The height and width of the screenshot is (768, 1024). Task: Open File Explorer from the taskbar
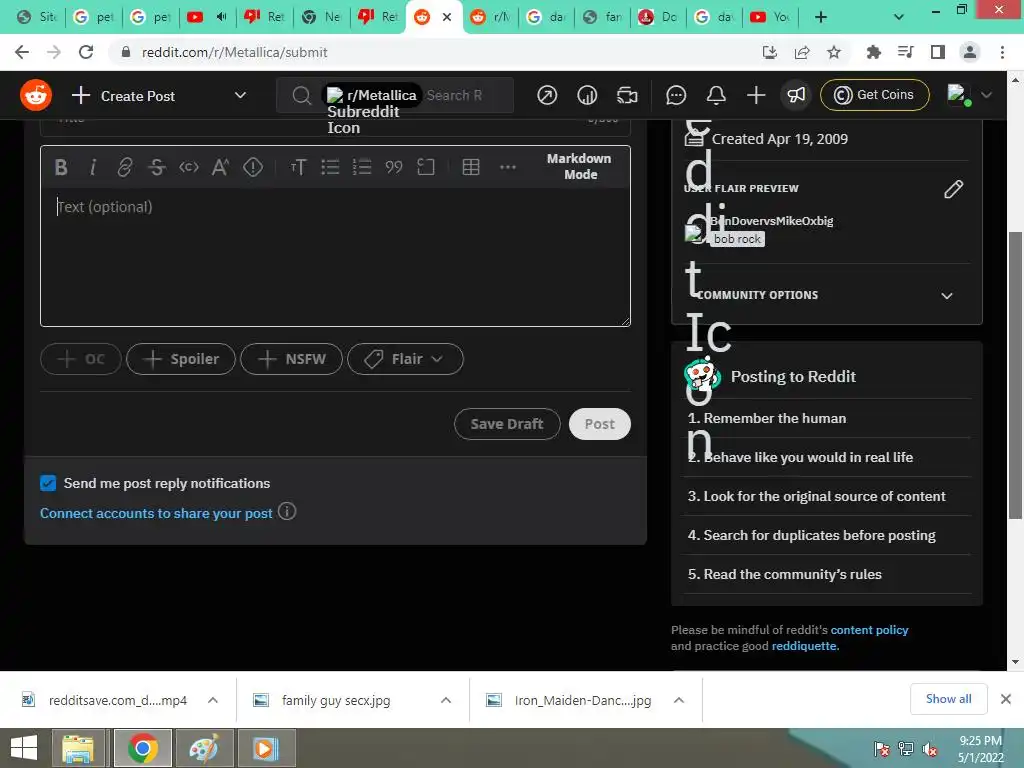tap(78, 748)
